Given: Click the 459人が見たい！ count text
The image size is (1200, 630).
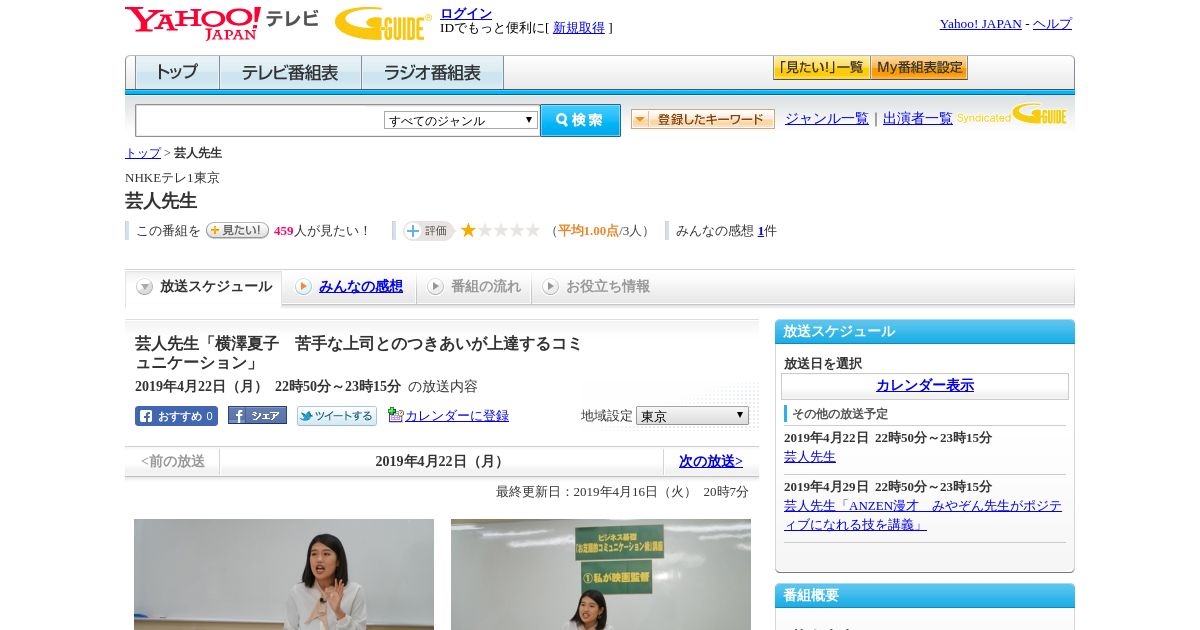Looking at the screenshot, I should pos(322,231).
